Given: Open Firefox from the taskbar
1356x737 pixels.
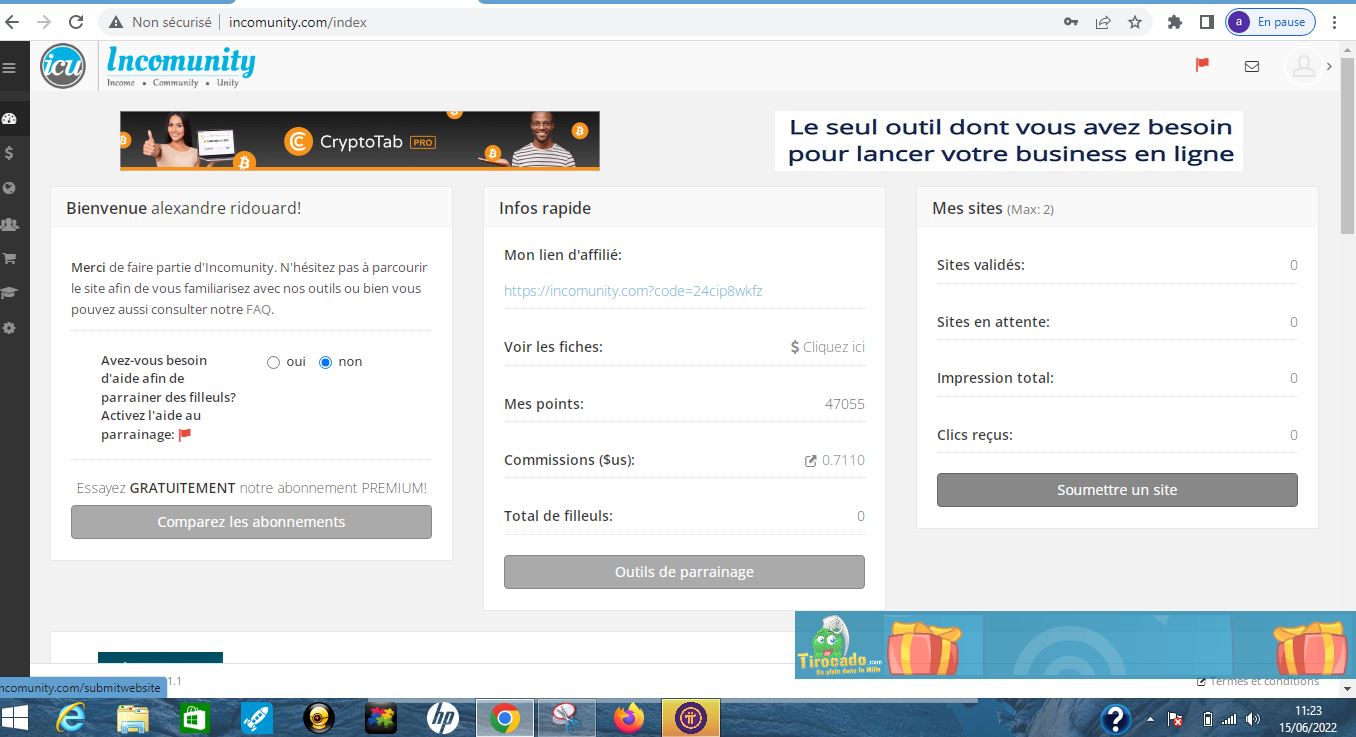Looking at the screenshot, I should (629, 717).
